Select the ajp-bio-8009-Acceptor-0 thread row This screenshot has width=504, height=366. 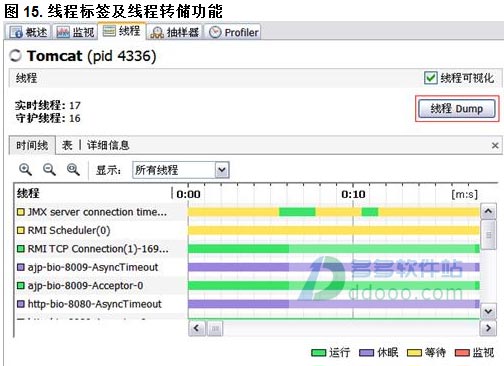pyautogui.click(x=100, y=286)
